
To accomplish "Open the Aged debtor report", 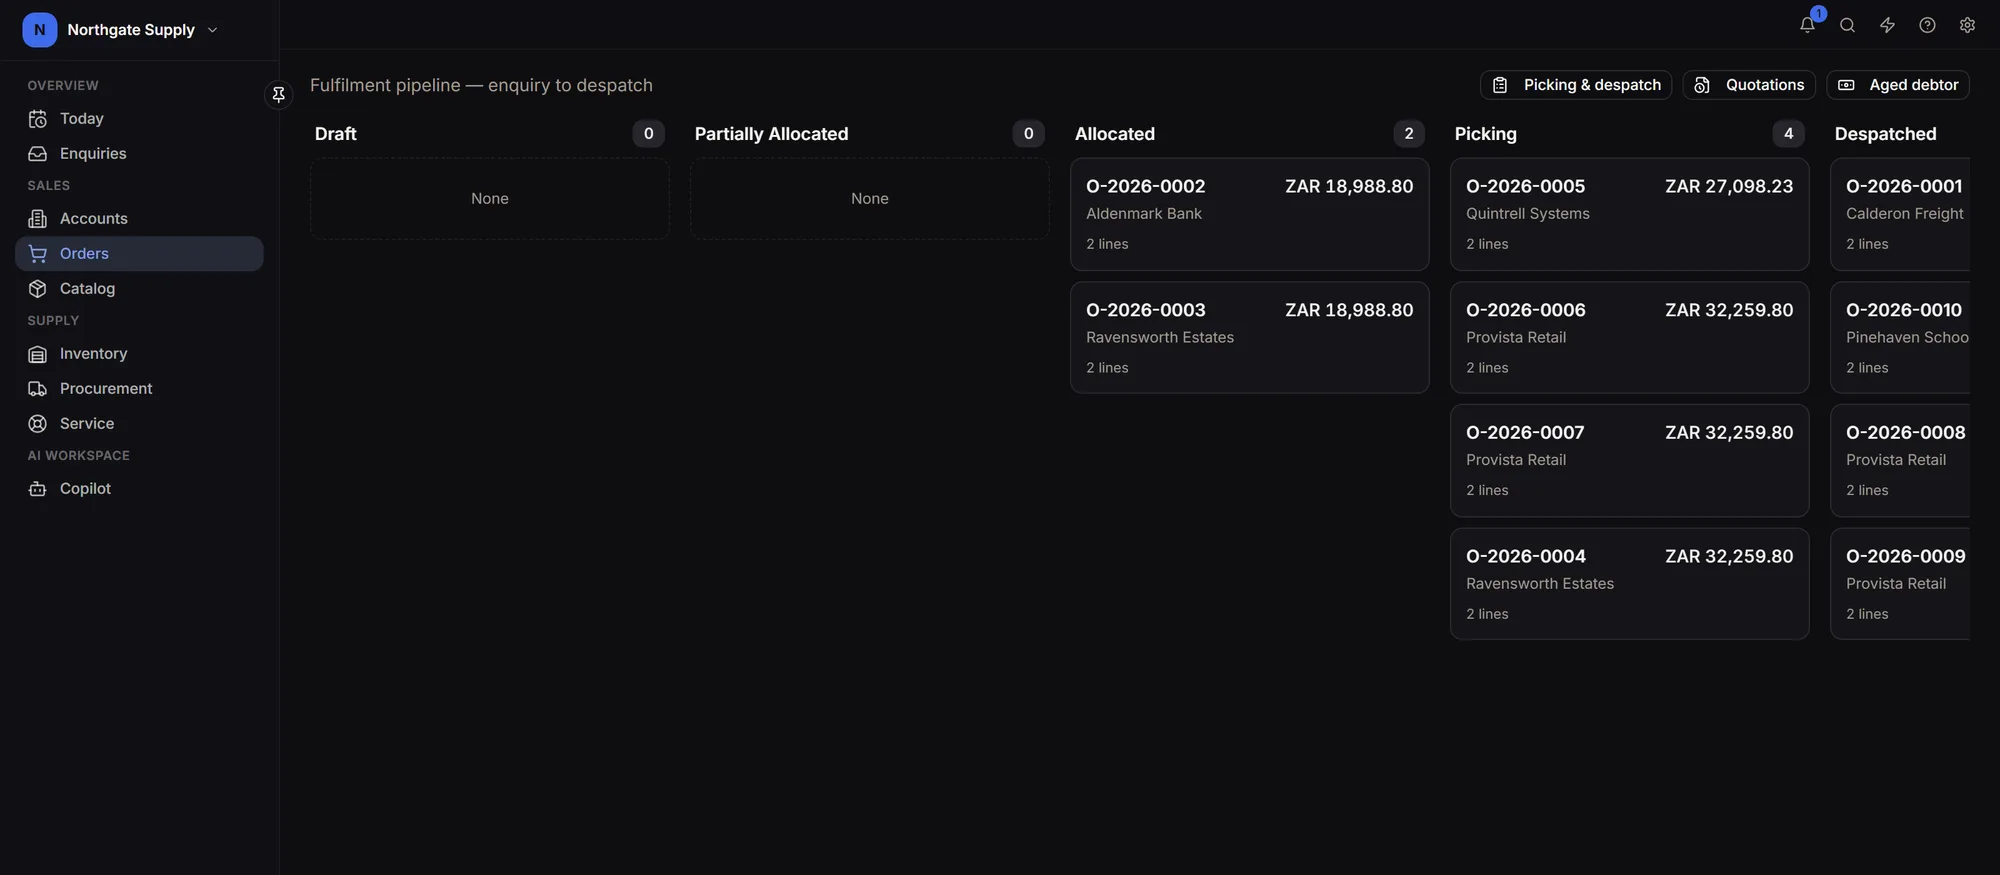I will (x=1898, y=85).
